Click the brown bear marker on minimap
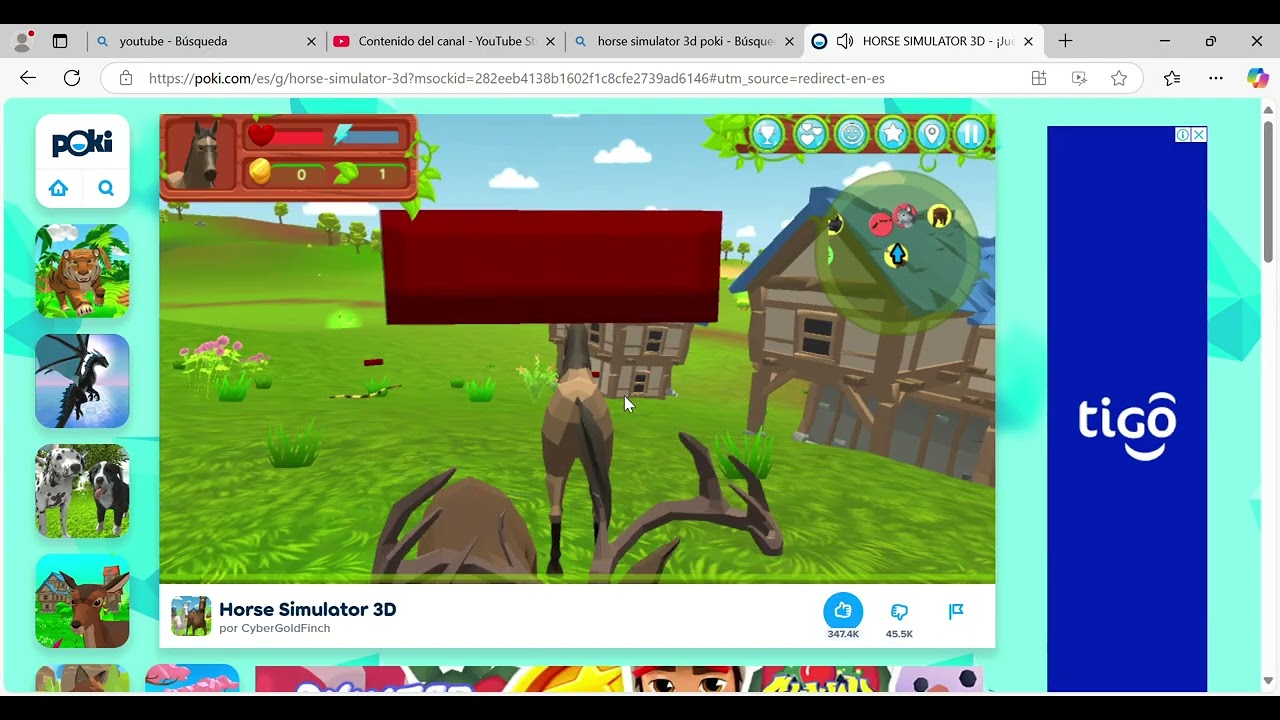The height and width of the screenshot is (720, 1280). pyautogui.click(x=938, y=215)
